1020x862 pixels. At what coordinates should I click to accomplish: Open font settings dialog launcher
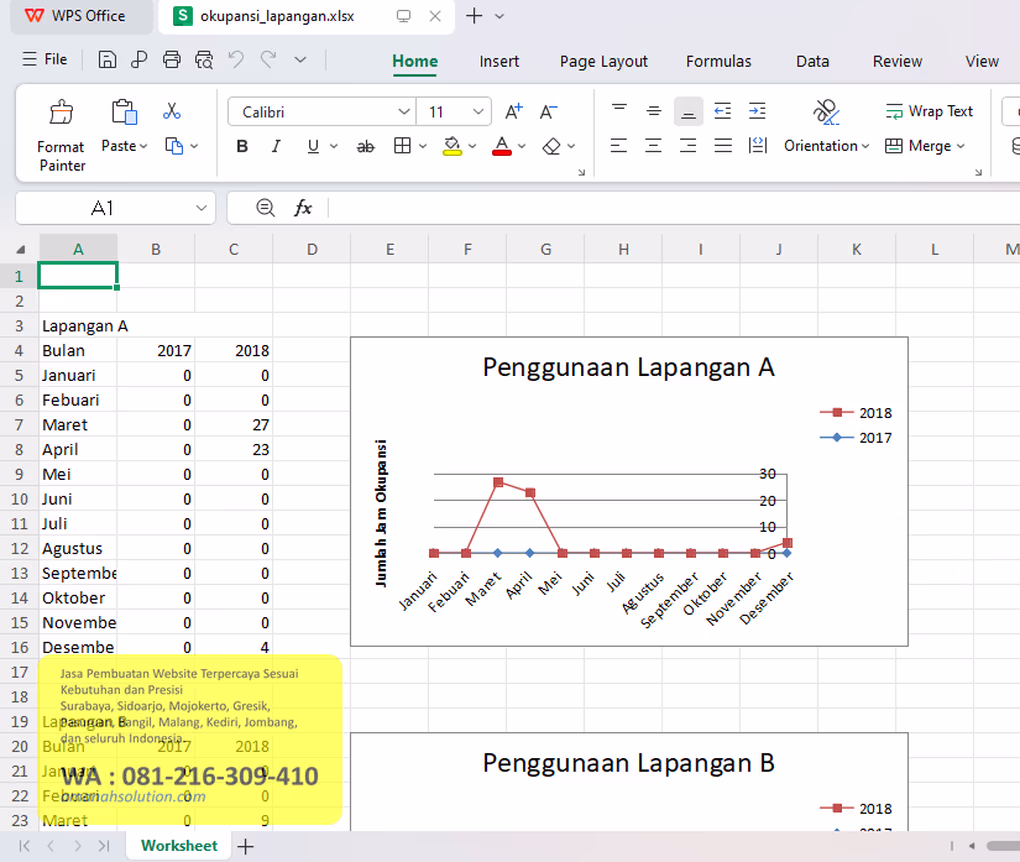coord(582,172)
